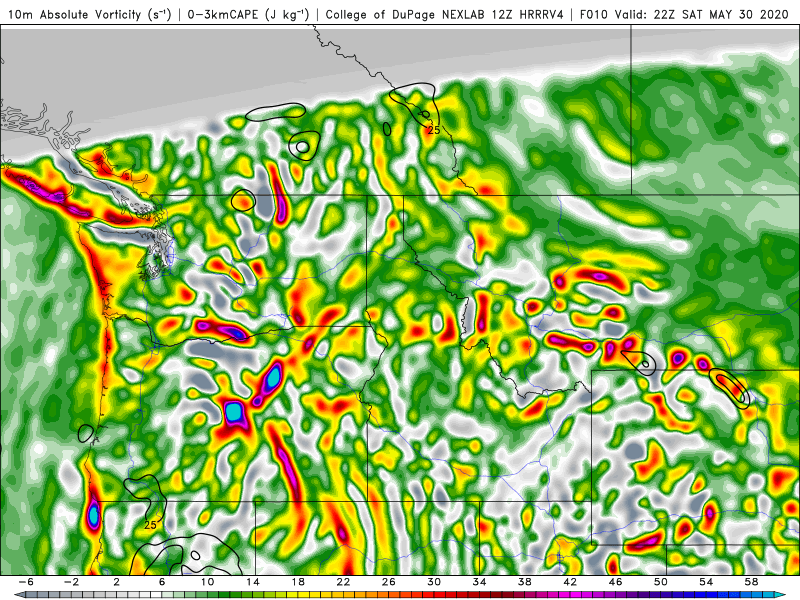The image size is (800, 600).
Task: Click the color scale label "54"
Action: 706,582
